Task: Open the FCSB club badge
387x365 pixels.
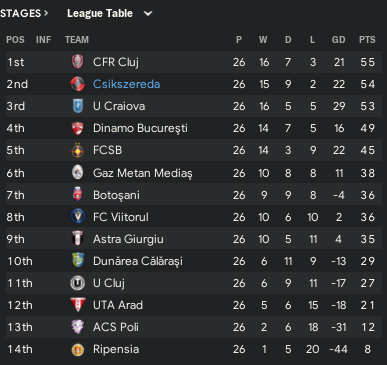Action: click(78, 150)
